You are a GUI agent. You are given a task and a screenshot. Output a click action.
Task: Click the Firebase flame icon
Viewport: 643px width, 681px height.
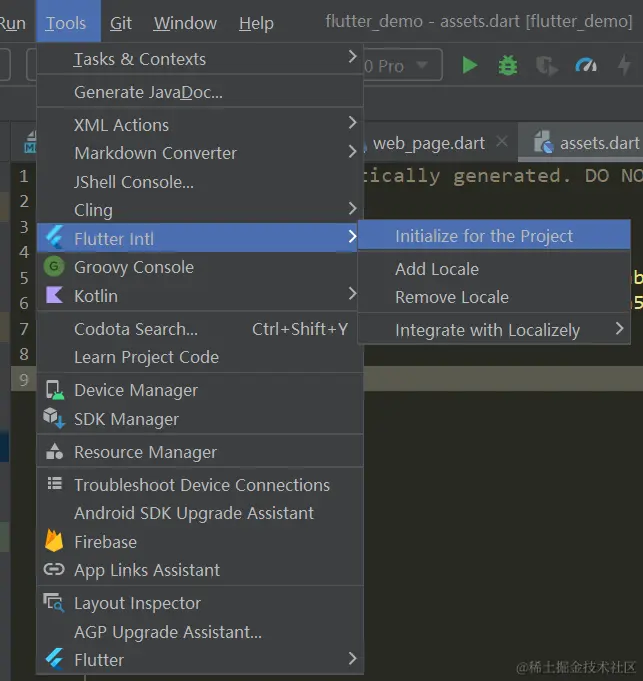(x=54, y=541)
